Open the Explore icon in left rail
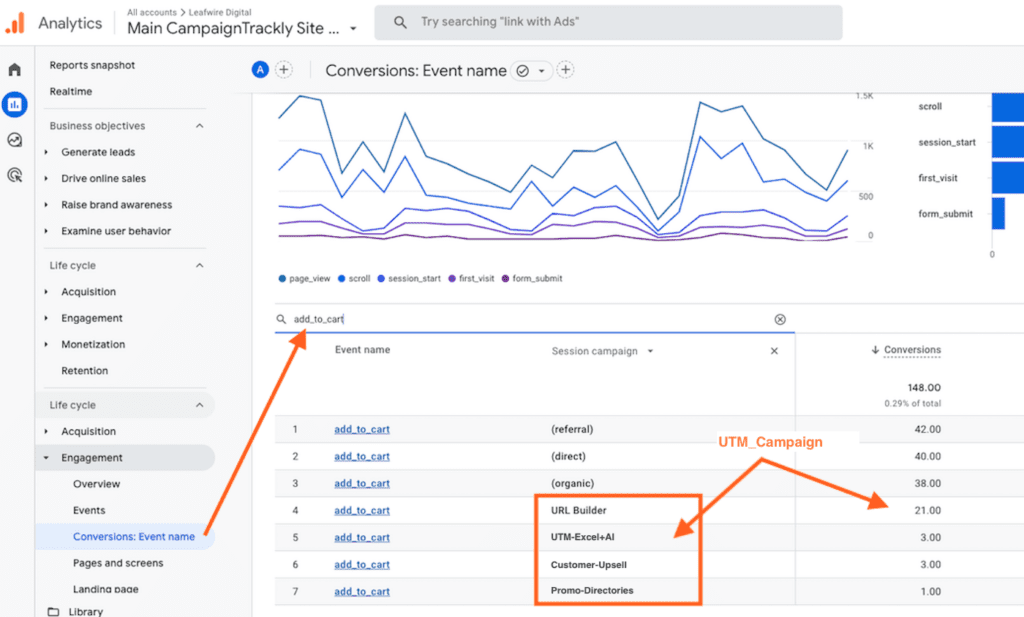Screen dimensions: 1024x617 [x=14, y=140]
